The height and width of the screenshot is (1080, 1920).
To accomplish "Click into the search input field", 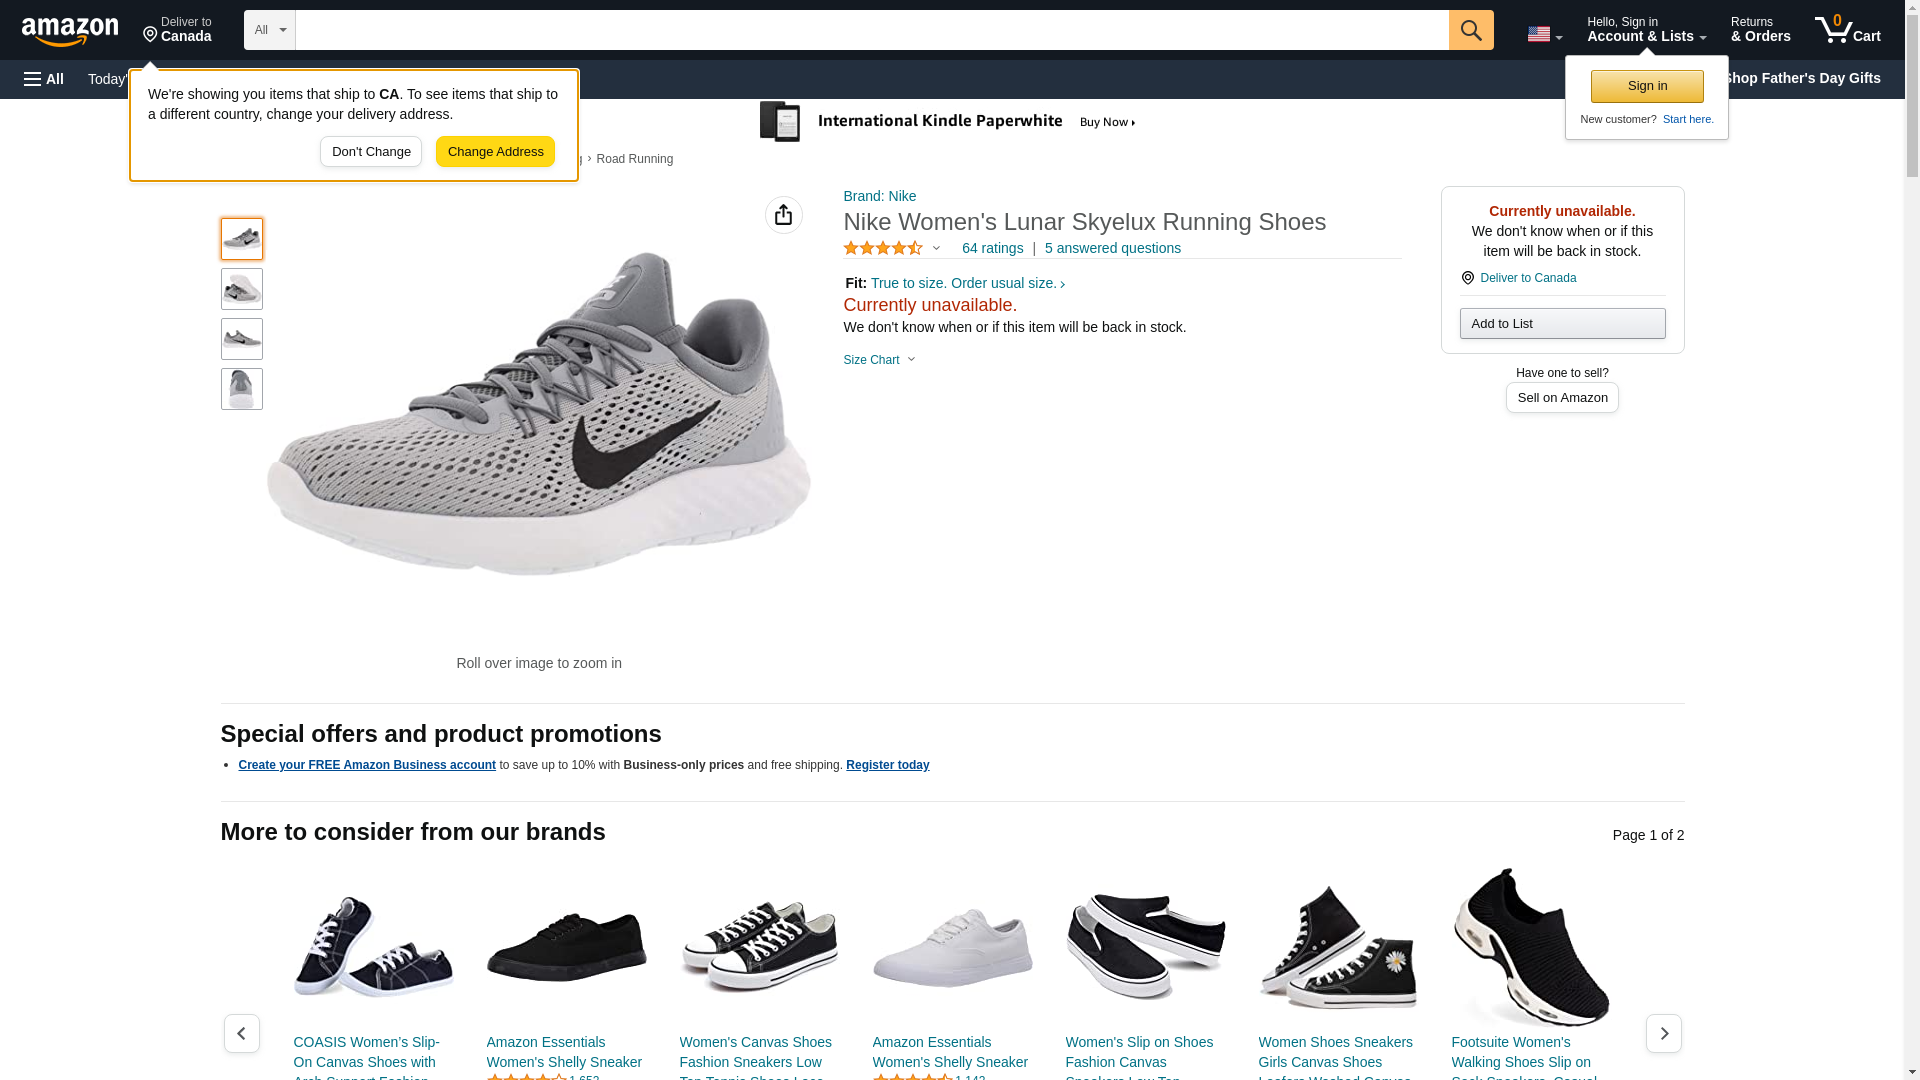I will (x=871, y=30).
